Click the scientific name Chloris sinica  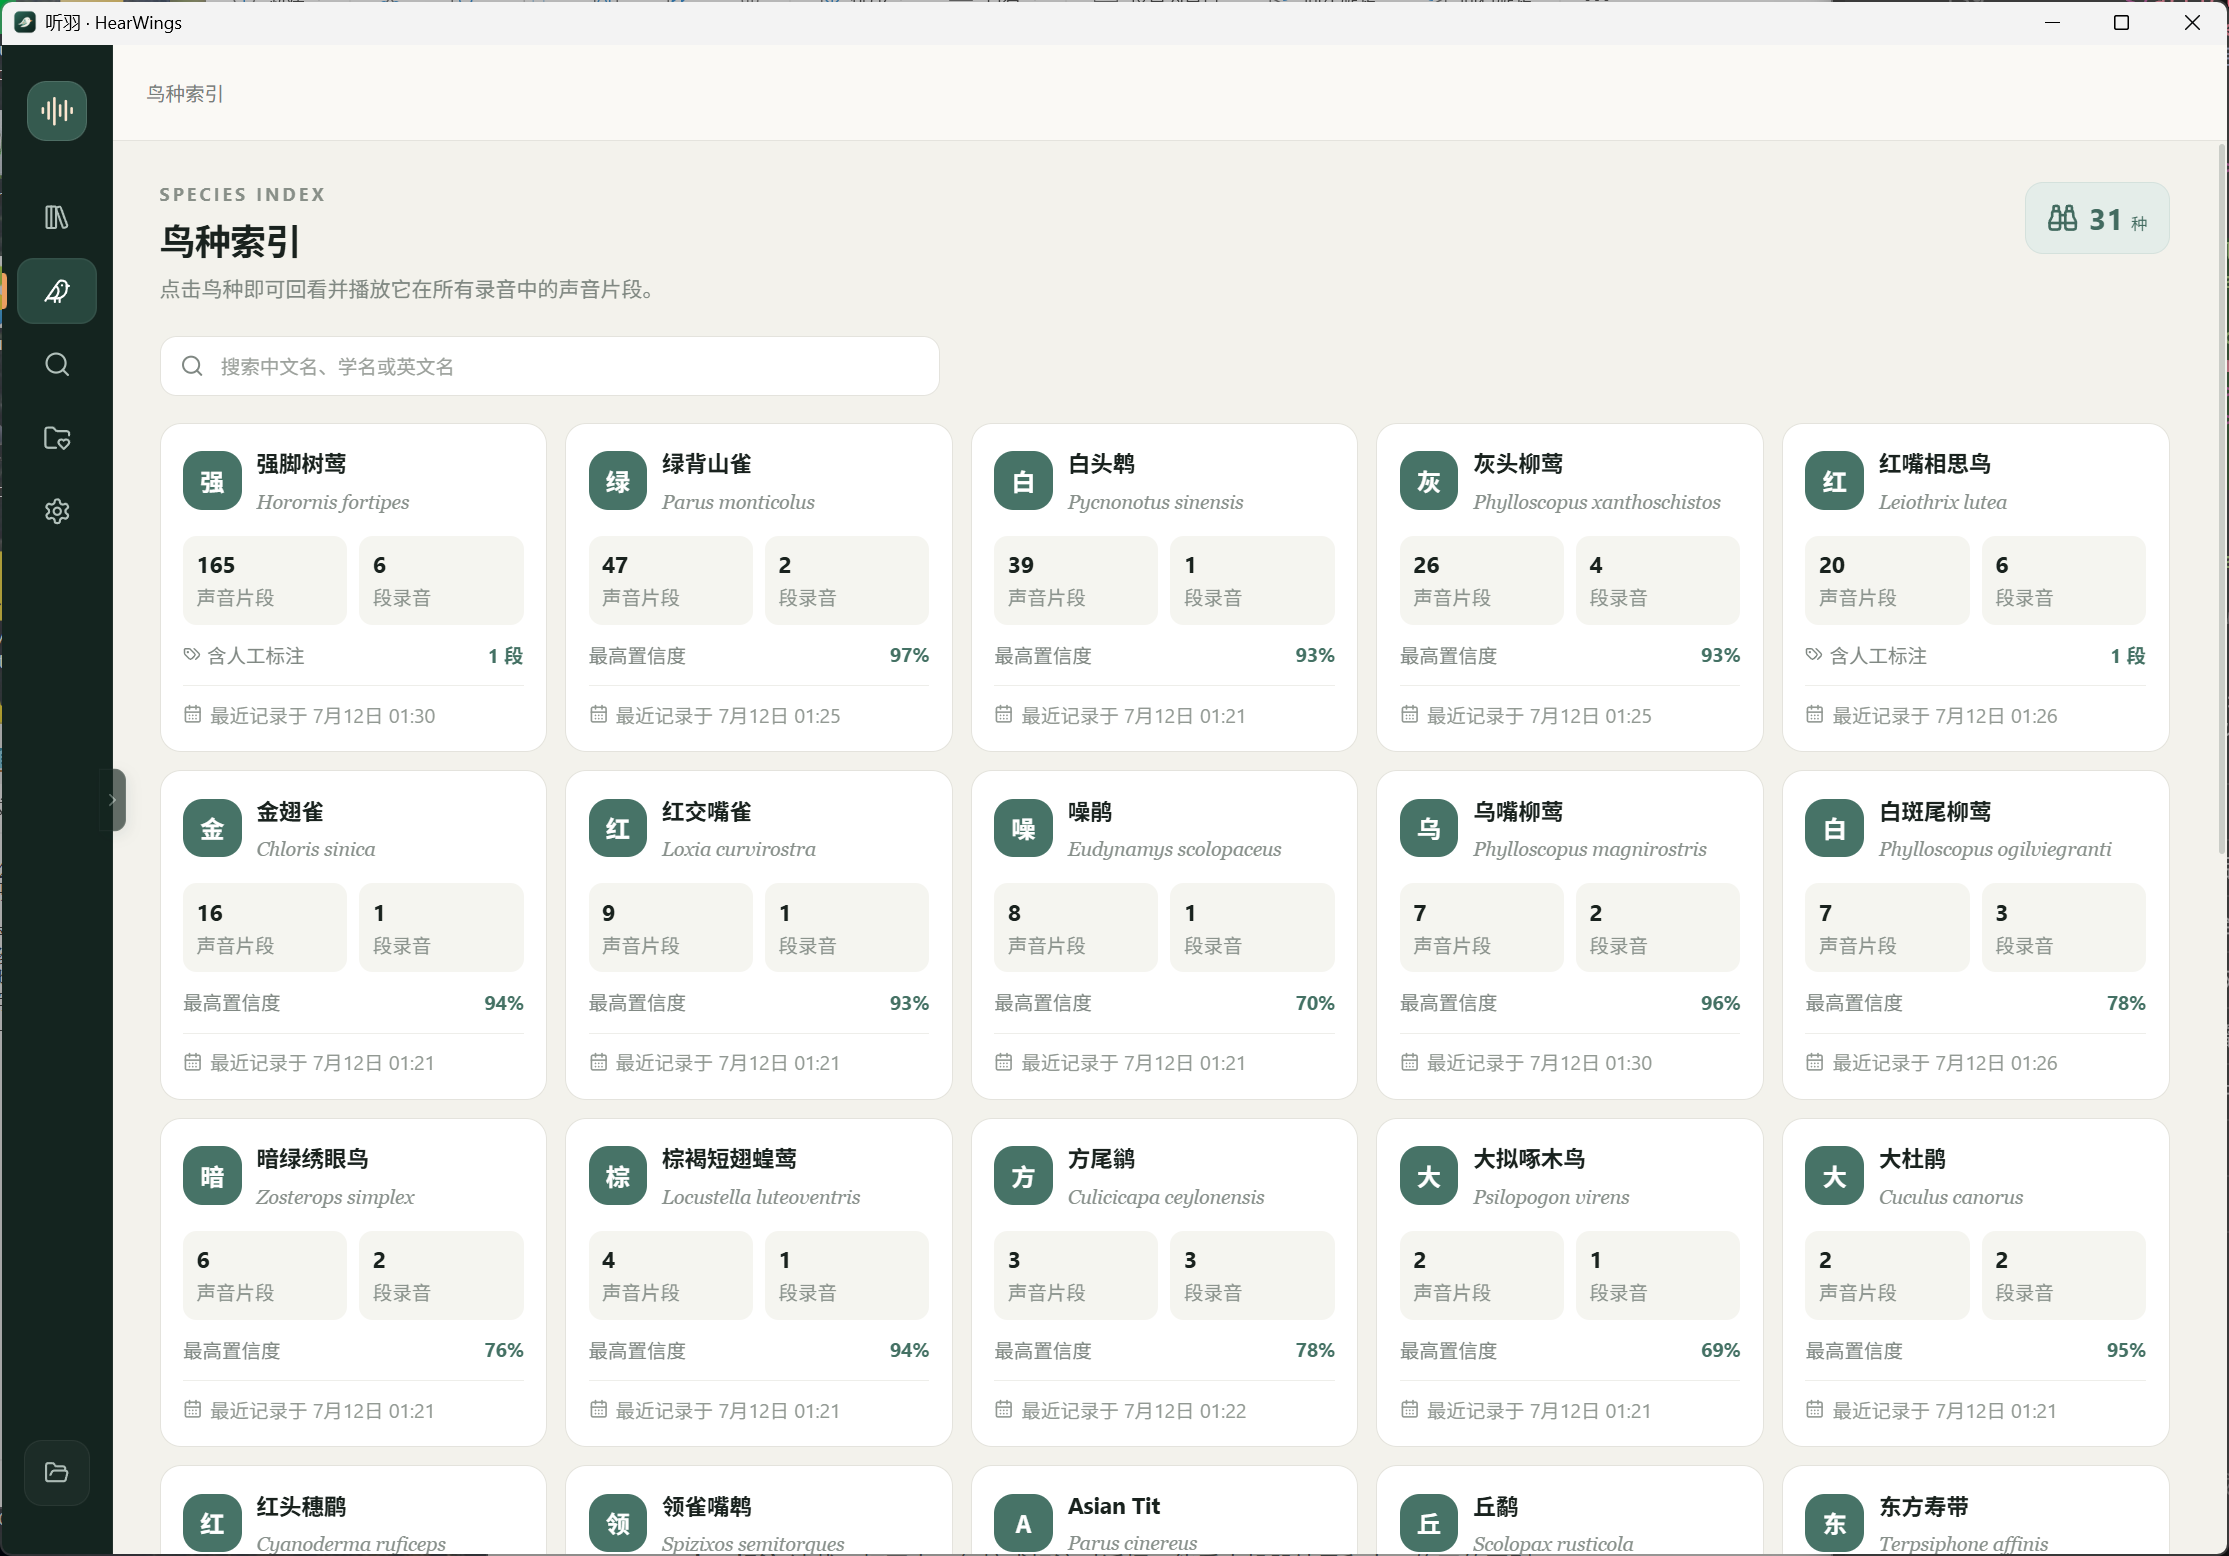coord(316,849)
